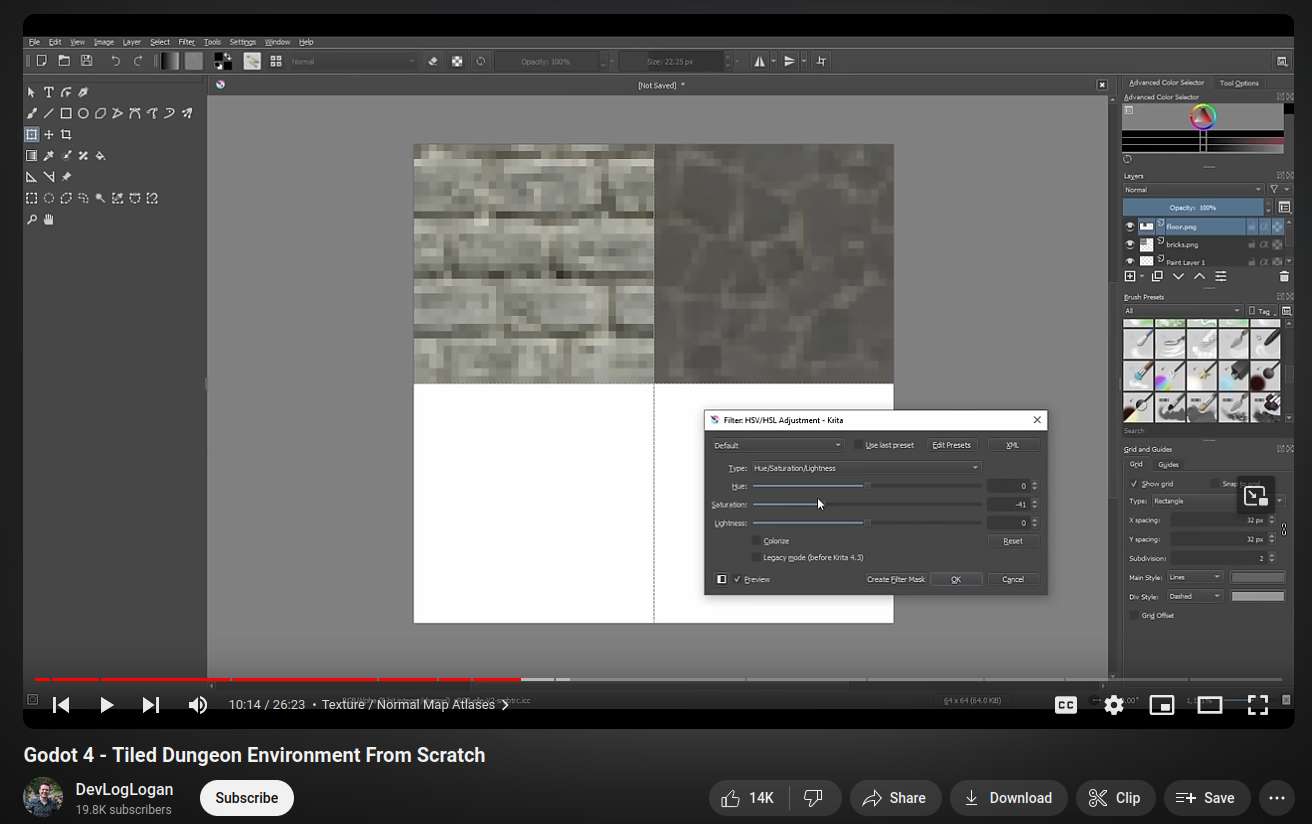
Task: Click OK in HSV/HSL Adjustment dialog
Action: coord(956,579)
